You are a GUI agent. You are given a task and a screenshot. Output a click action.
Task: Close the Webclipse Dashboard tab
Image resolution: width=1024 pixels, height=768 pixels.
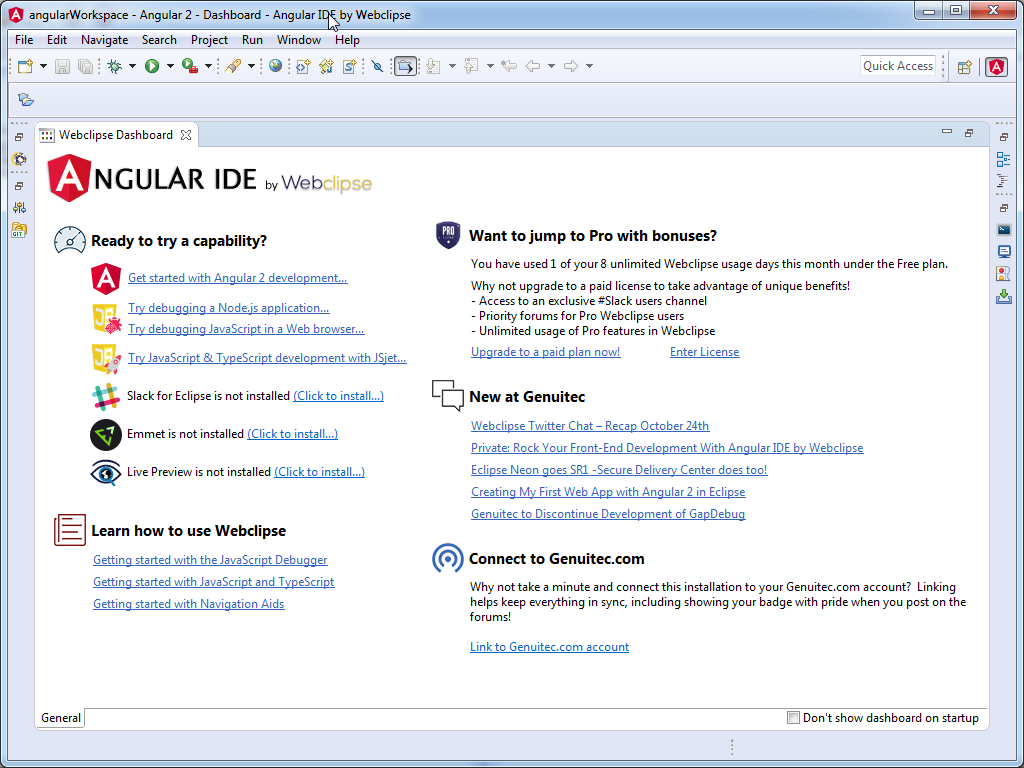(186, 135)
